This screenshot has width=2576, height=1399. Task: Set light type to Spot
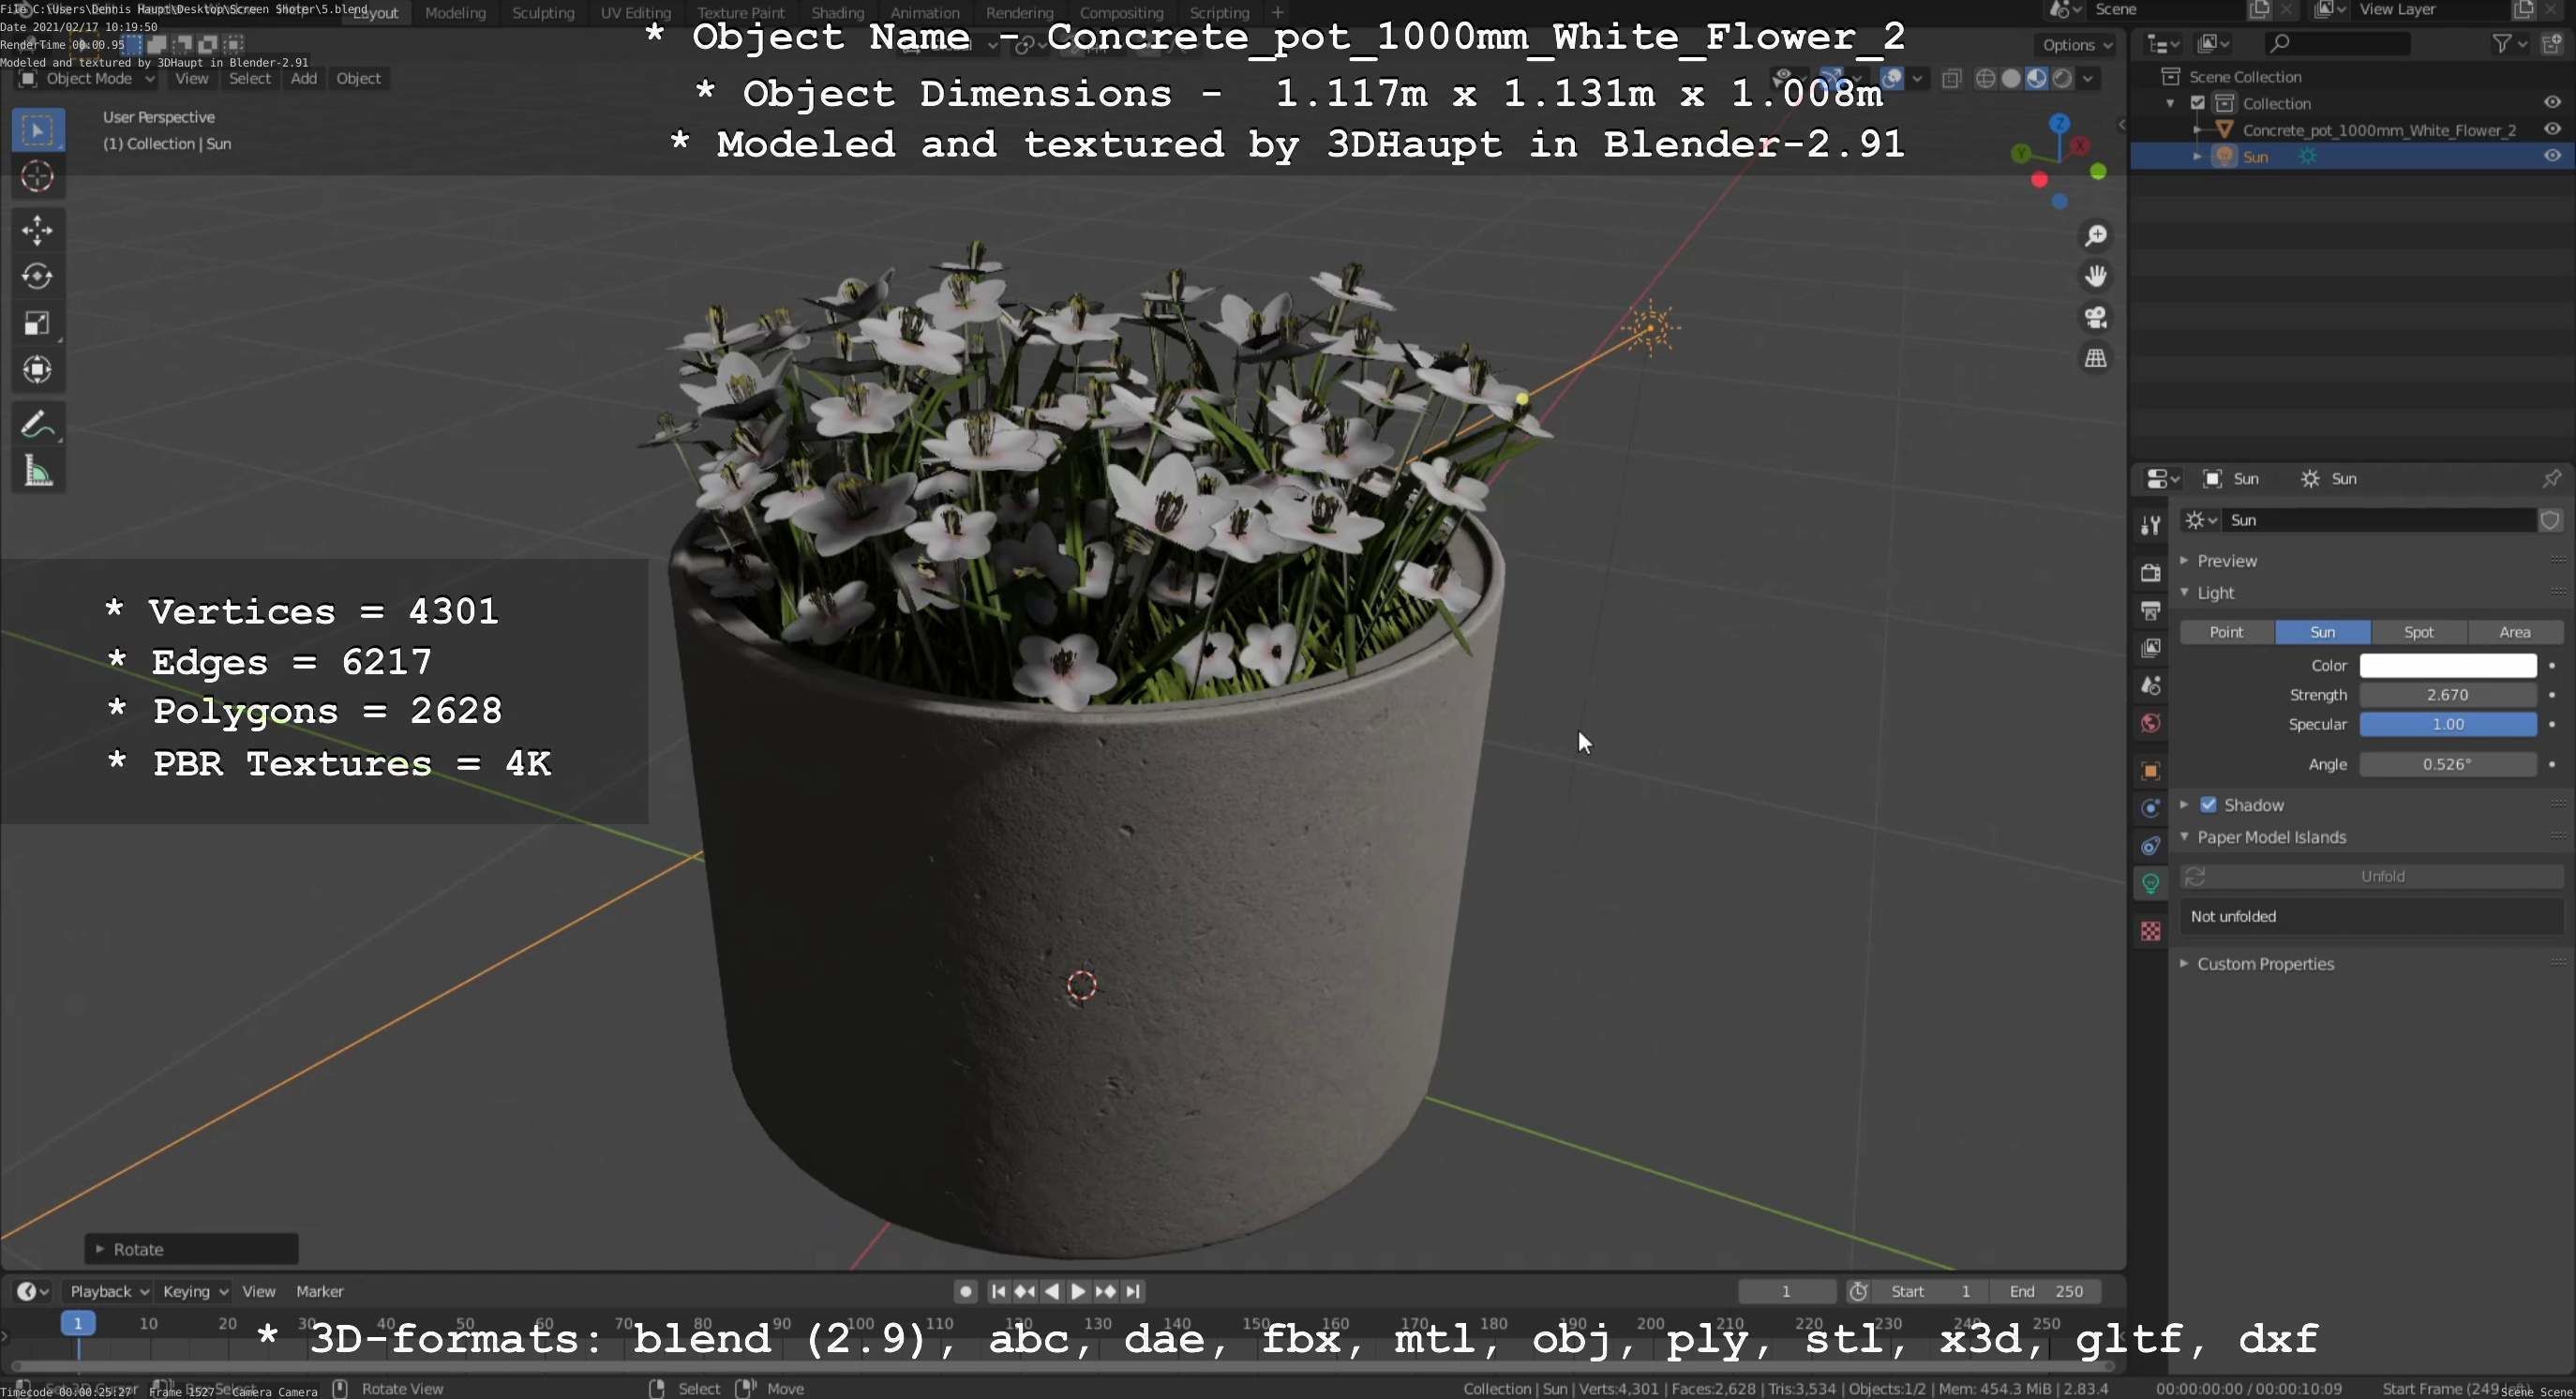(2418, 632)
